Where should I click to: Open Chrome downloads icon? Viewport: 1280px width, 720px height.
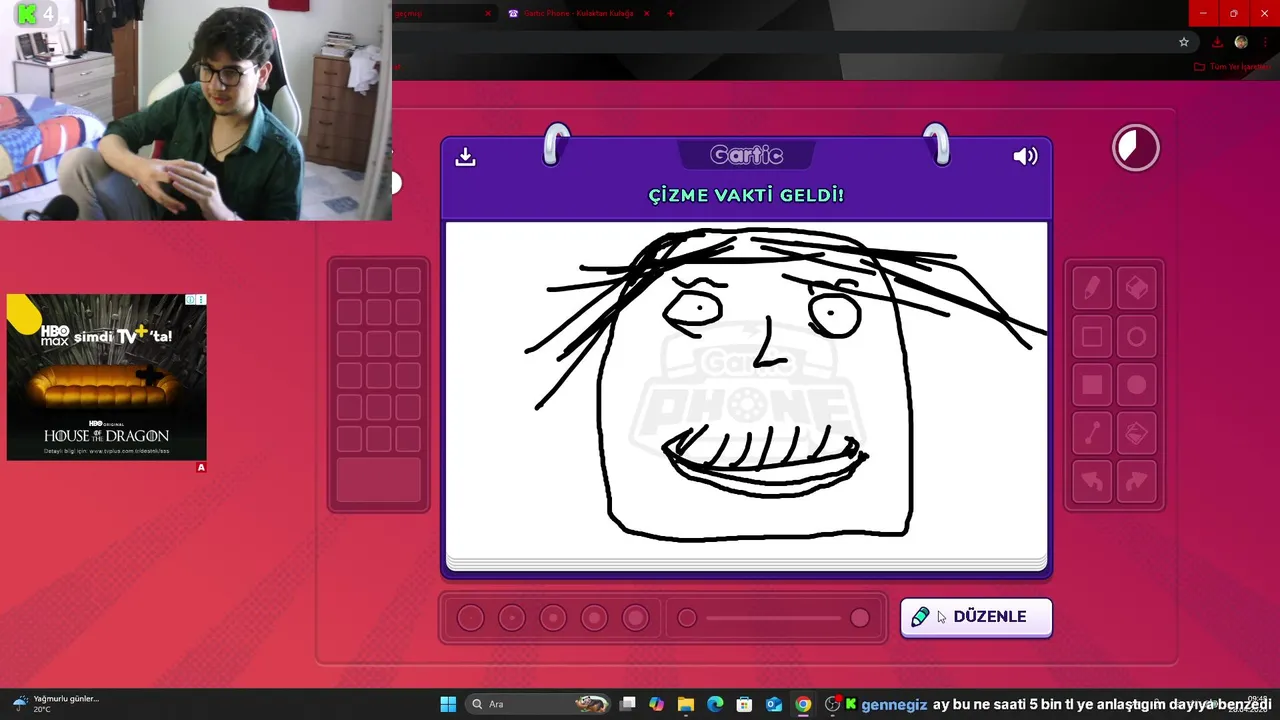pyautogui.click(x=1217, y=42)
